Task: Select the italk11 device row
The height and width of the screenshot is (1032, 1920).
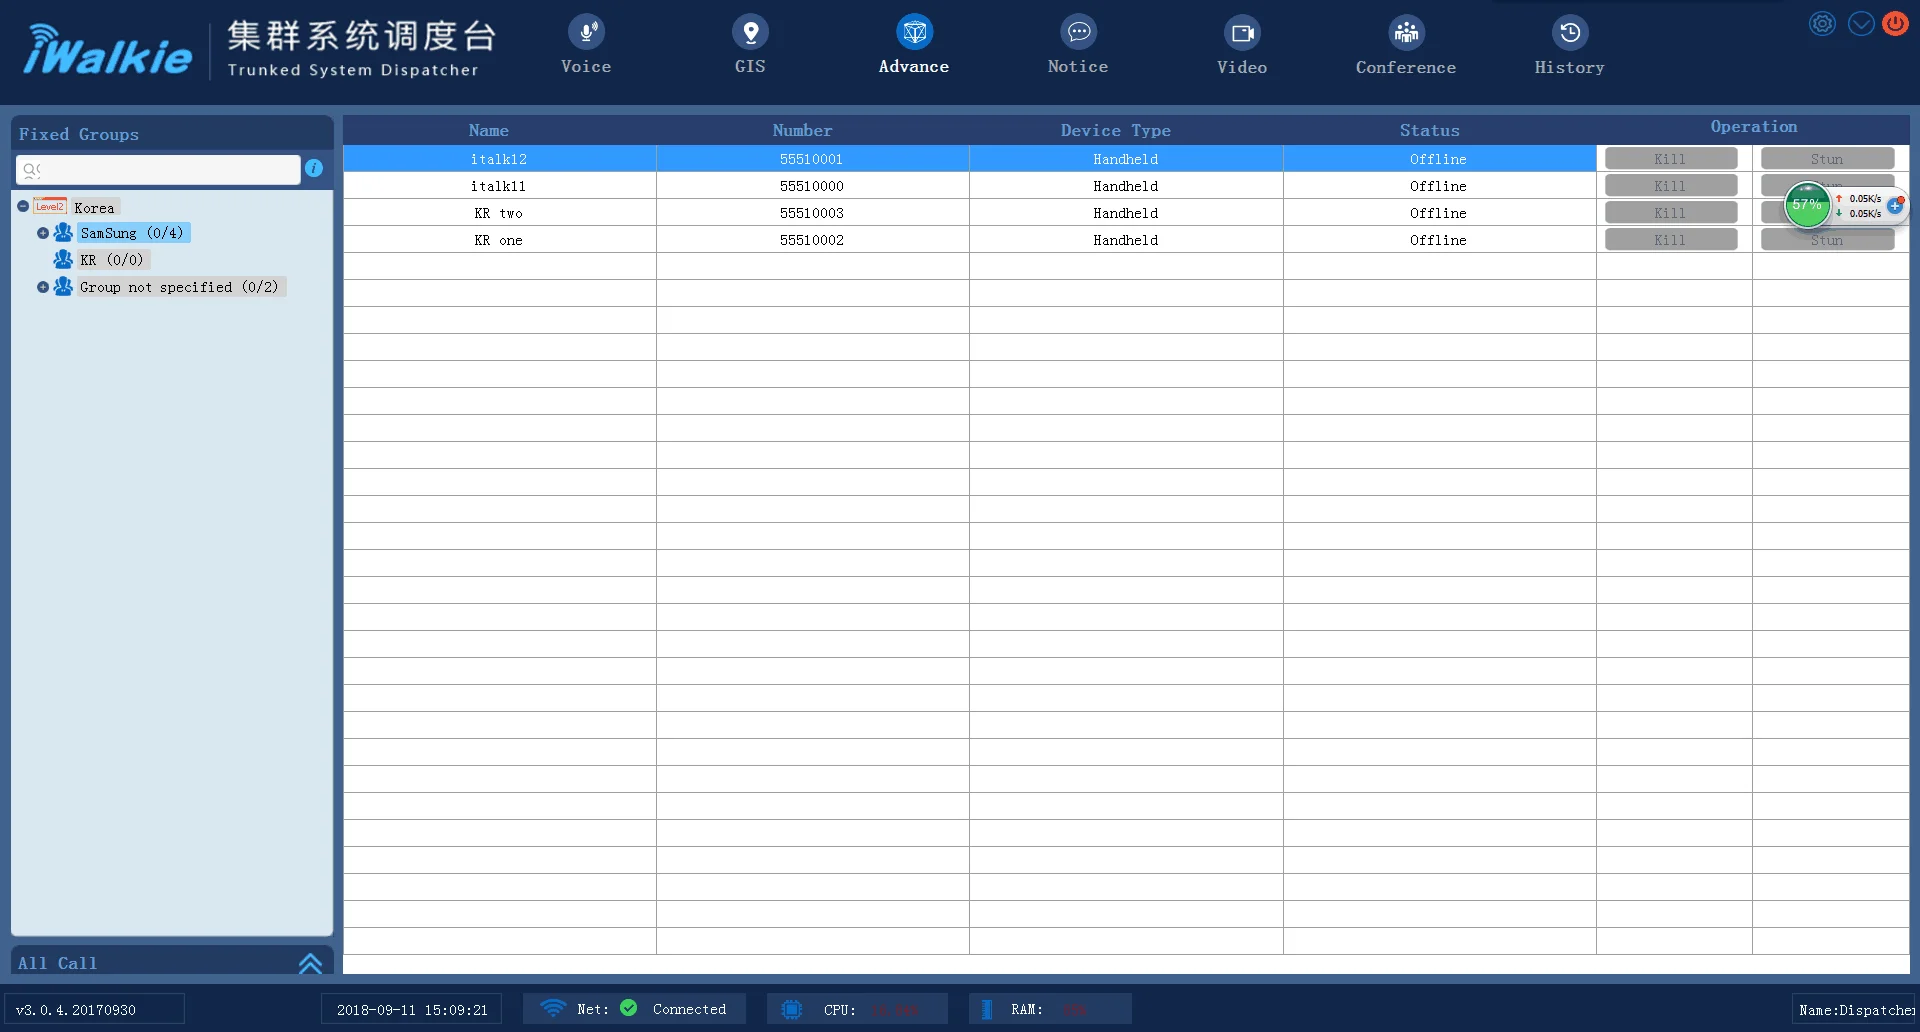Action: point(498,186)
